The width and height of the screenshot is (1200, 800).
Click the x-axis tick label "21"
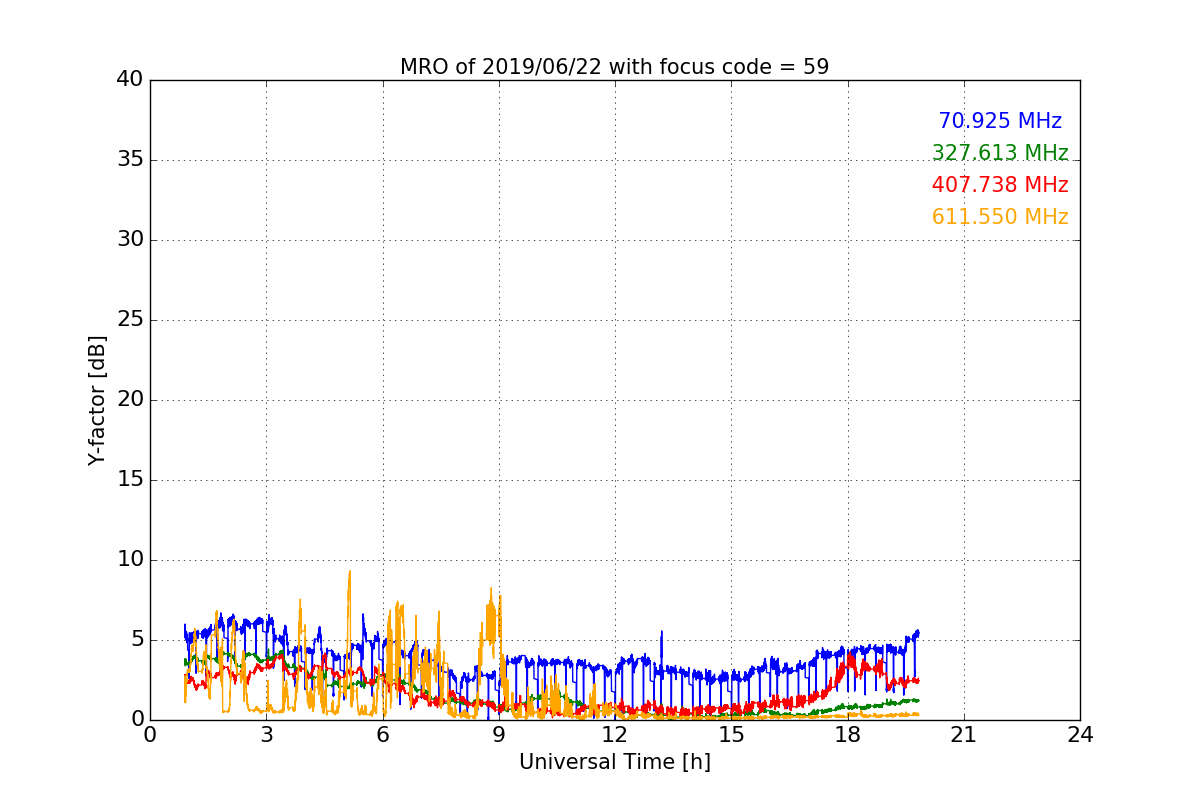964,735
